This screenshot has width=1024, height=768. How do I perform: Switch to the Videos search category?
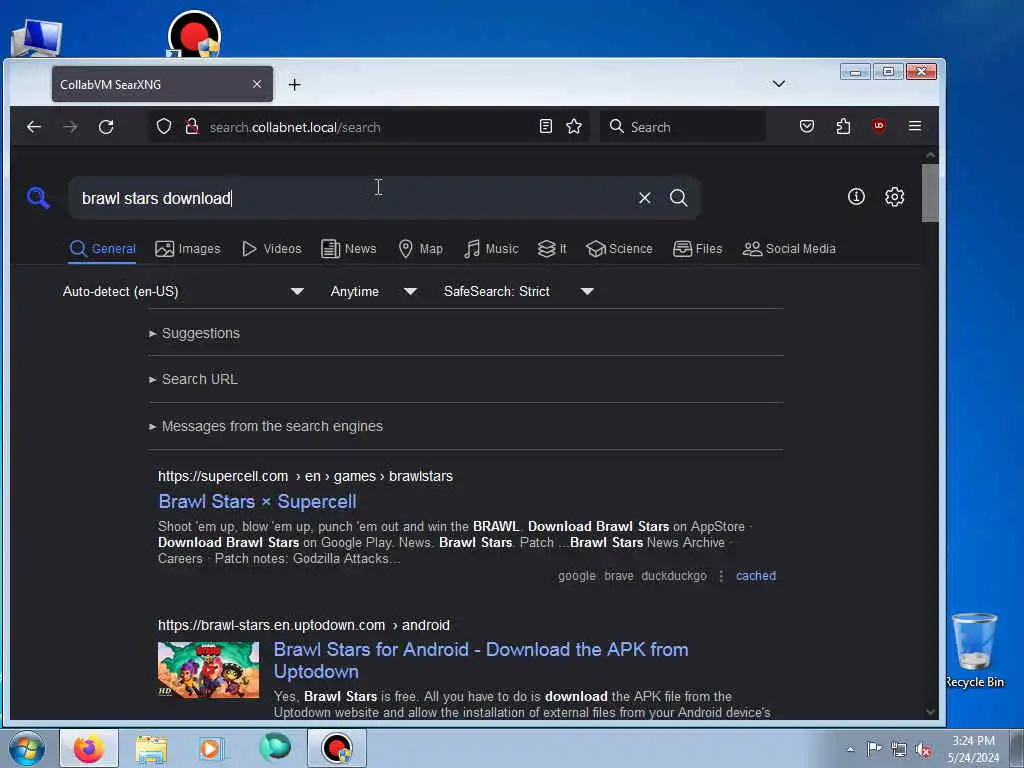click(271, 249)
